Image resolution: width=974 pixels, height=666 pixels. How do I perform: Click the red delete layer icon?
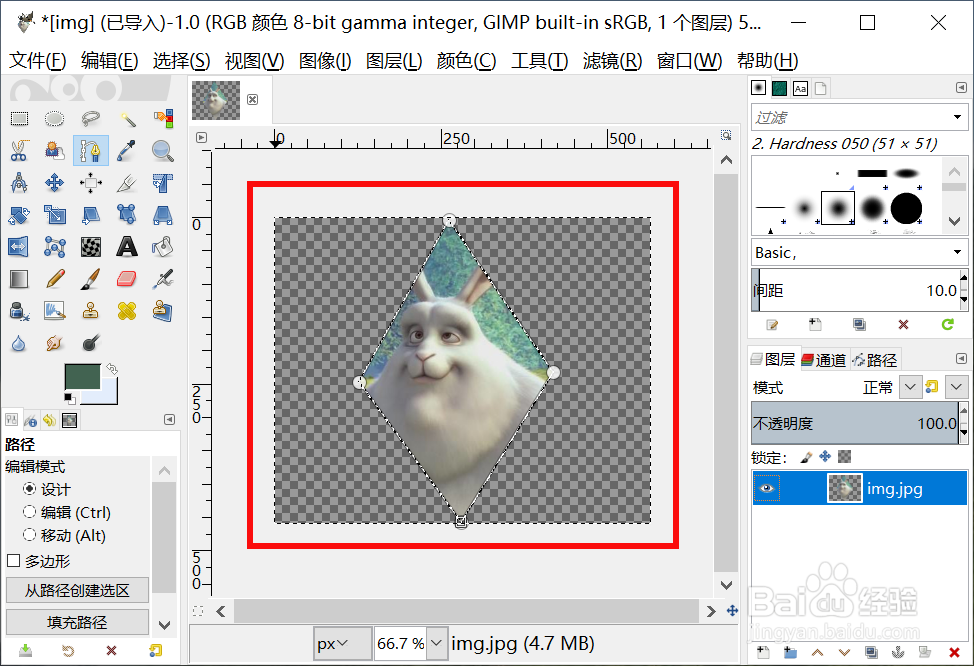coord(955,652)
